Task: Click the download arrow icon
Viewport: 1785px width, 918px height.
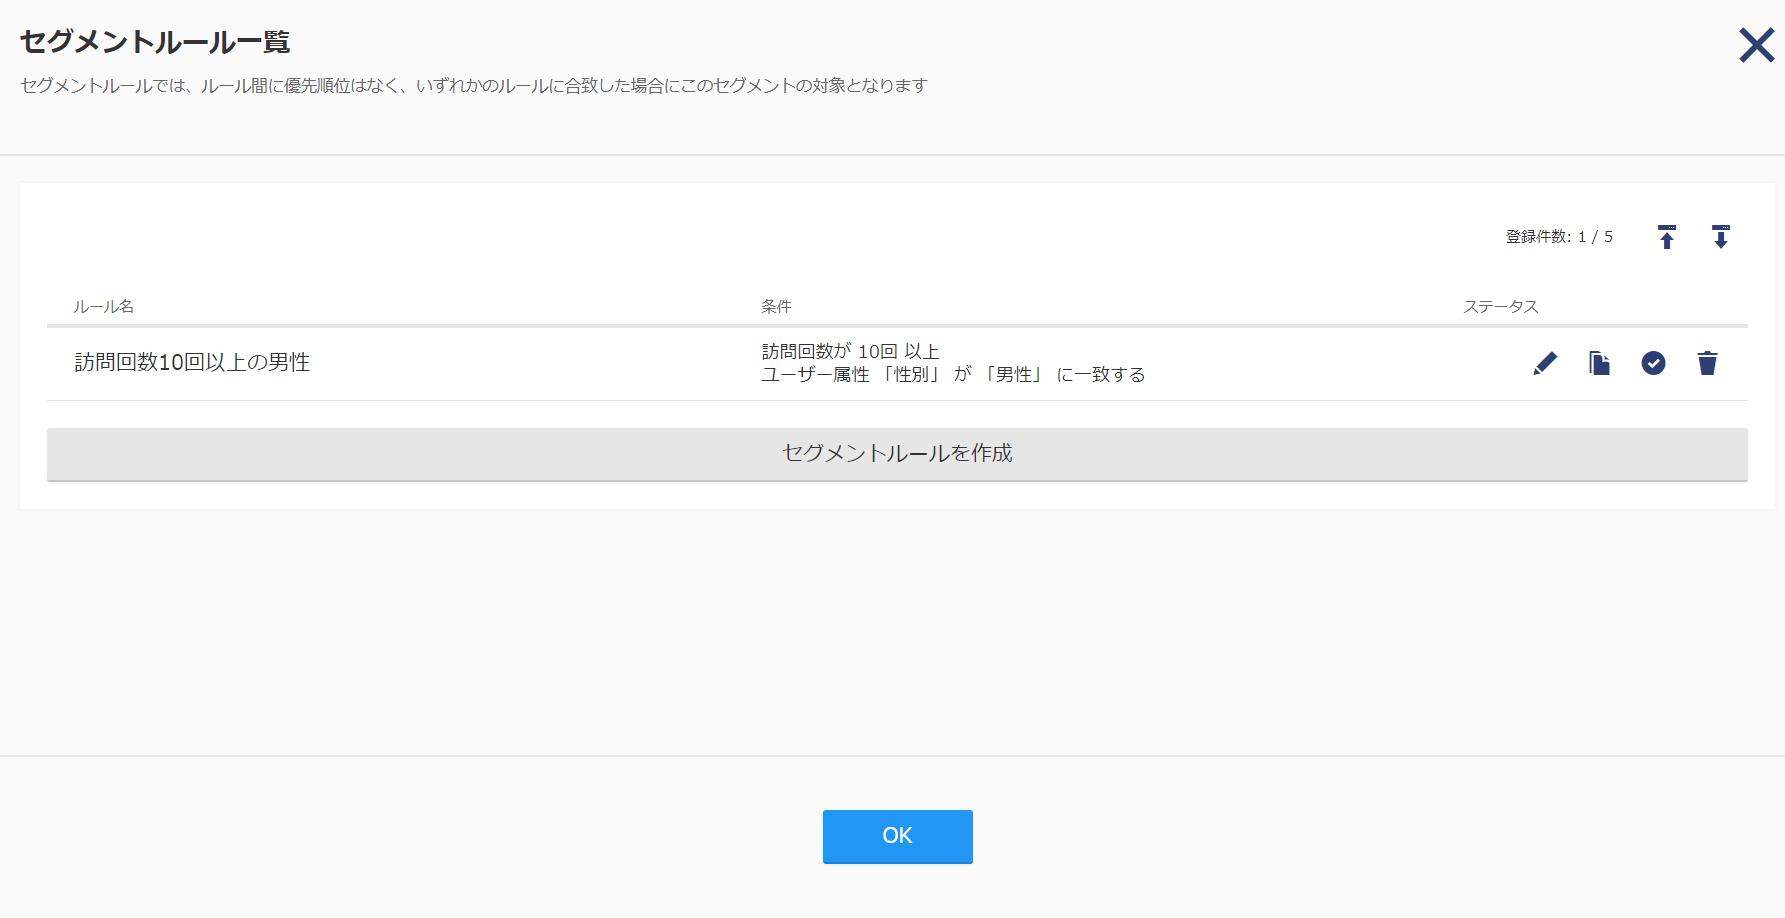Action: coord(1721,237)
